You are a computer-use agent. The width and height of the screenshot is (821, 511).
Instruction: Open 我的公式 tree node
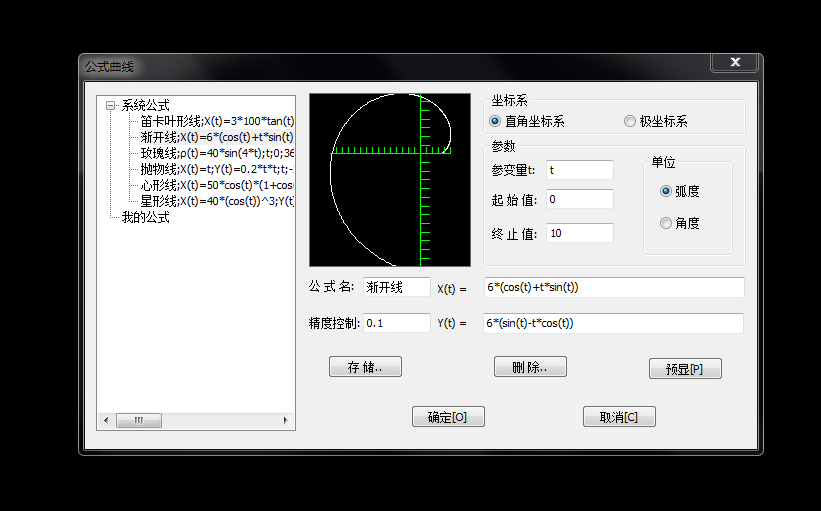[145, 217]
